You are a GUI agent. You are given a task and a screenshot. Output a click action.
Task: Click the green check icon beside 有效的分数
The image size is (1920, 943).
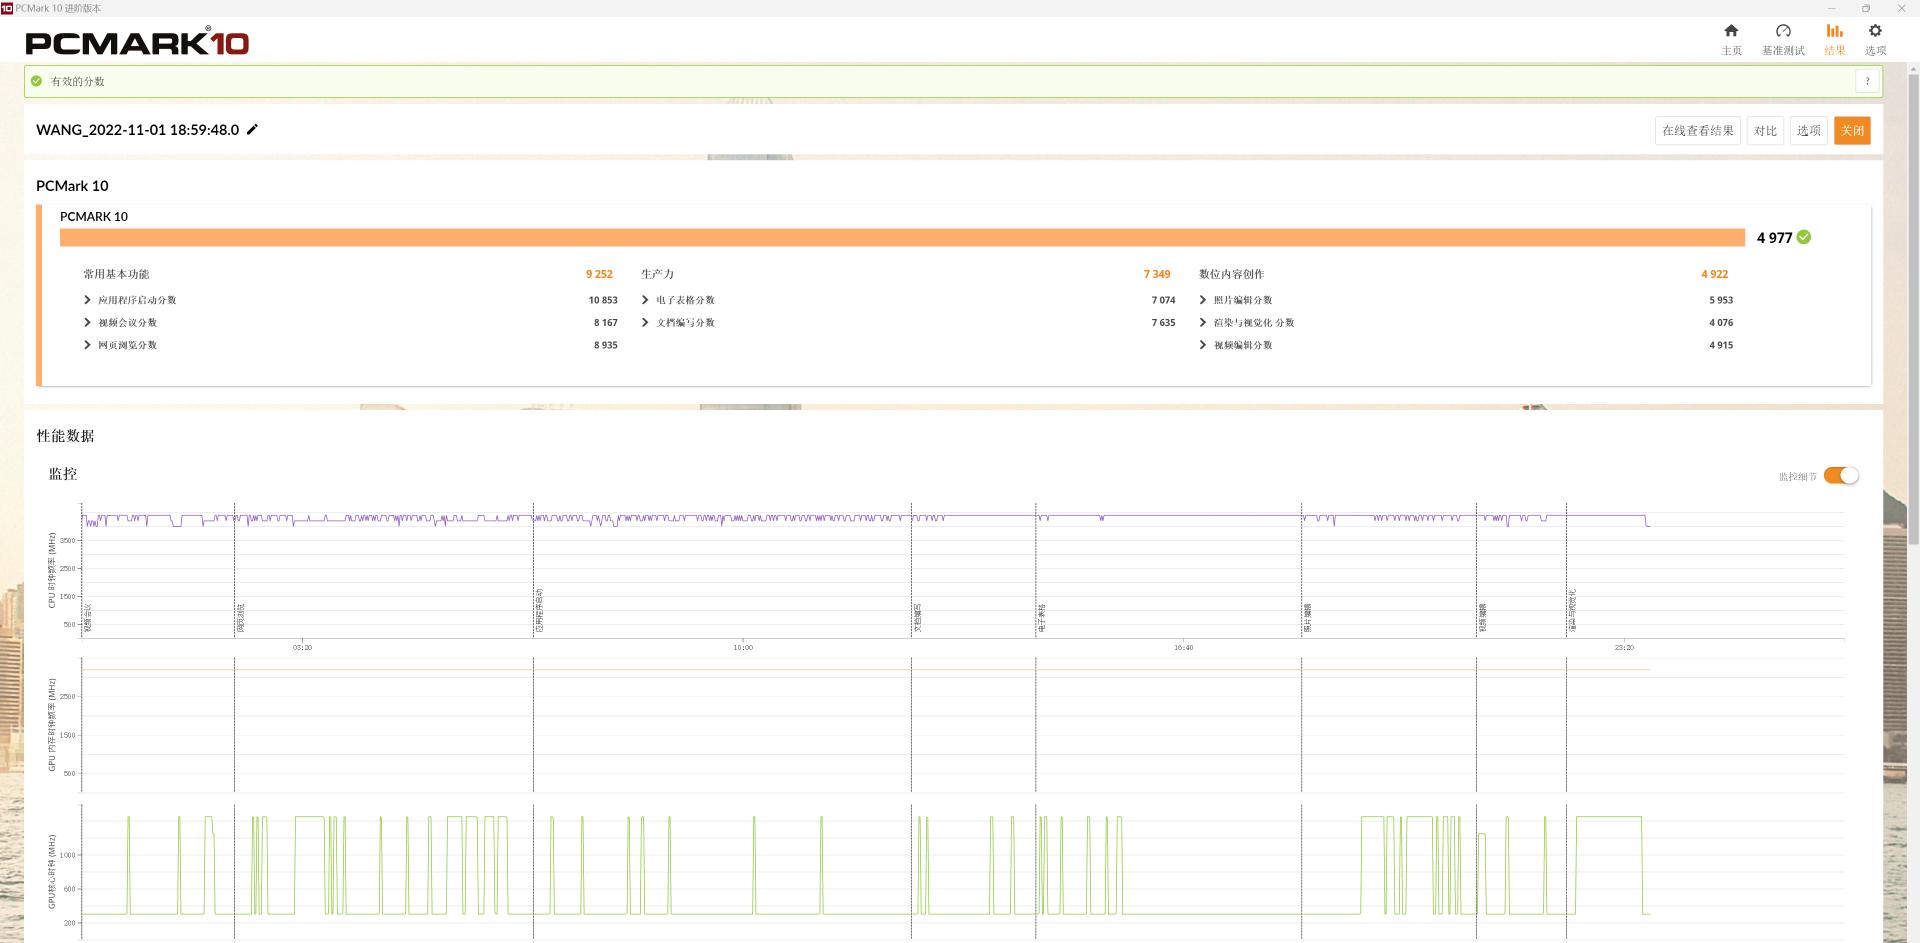point(37,82)
